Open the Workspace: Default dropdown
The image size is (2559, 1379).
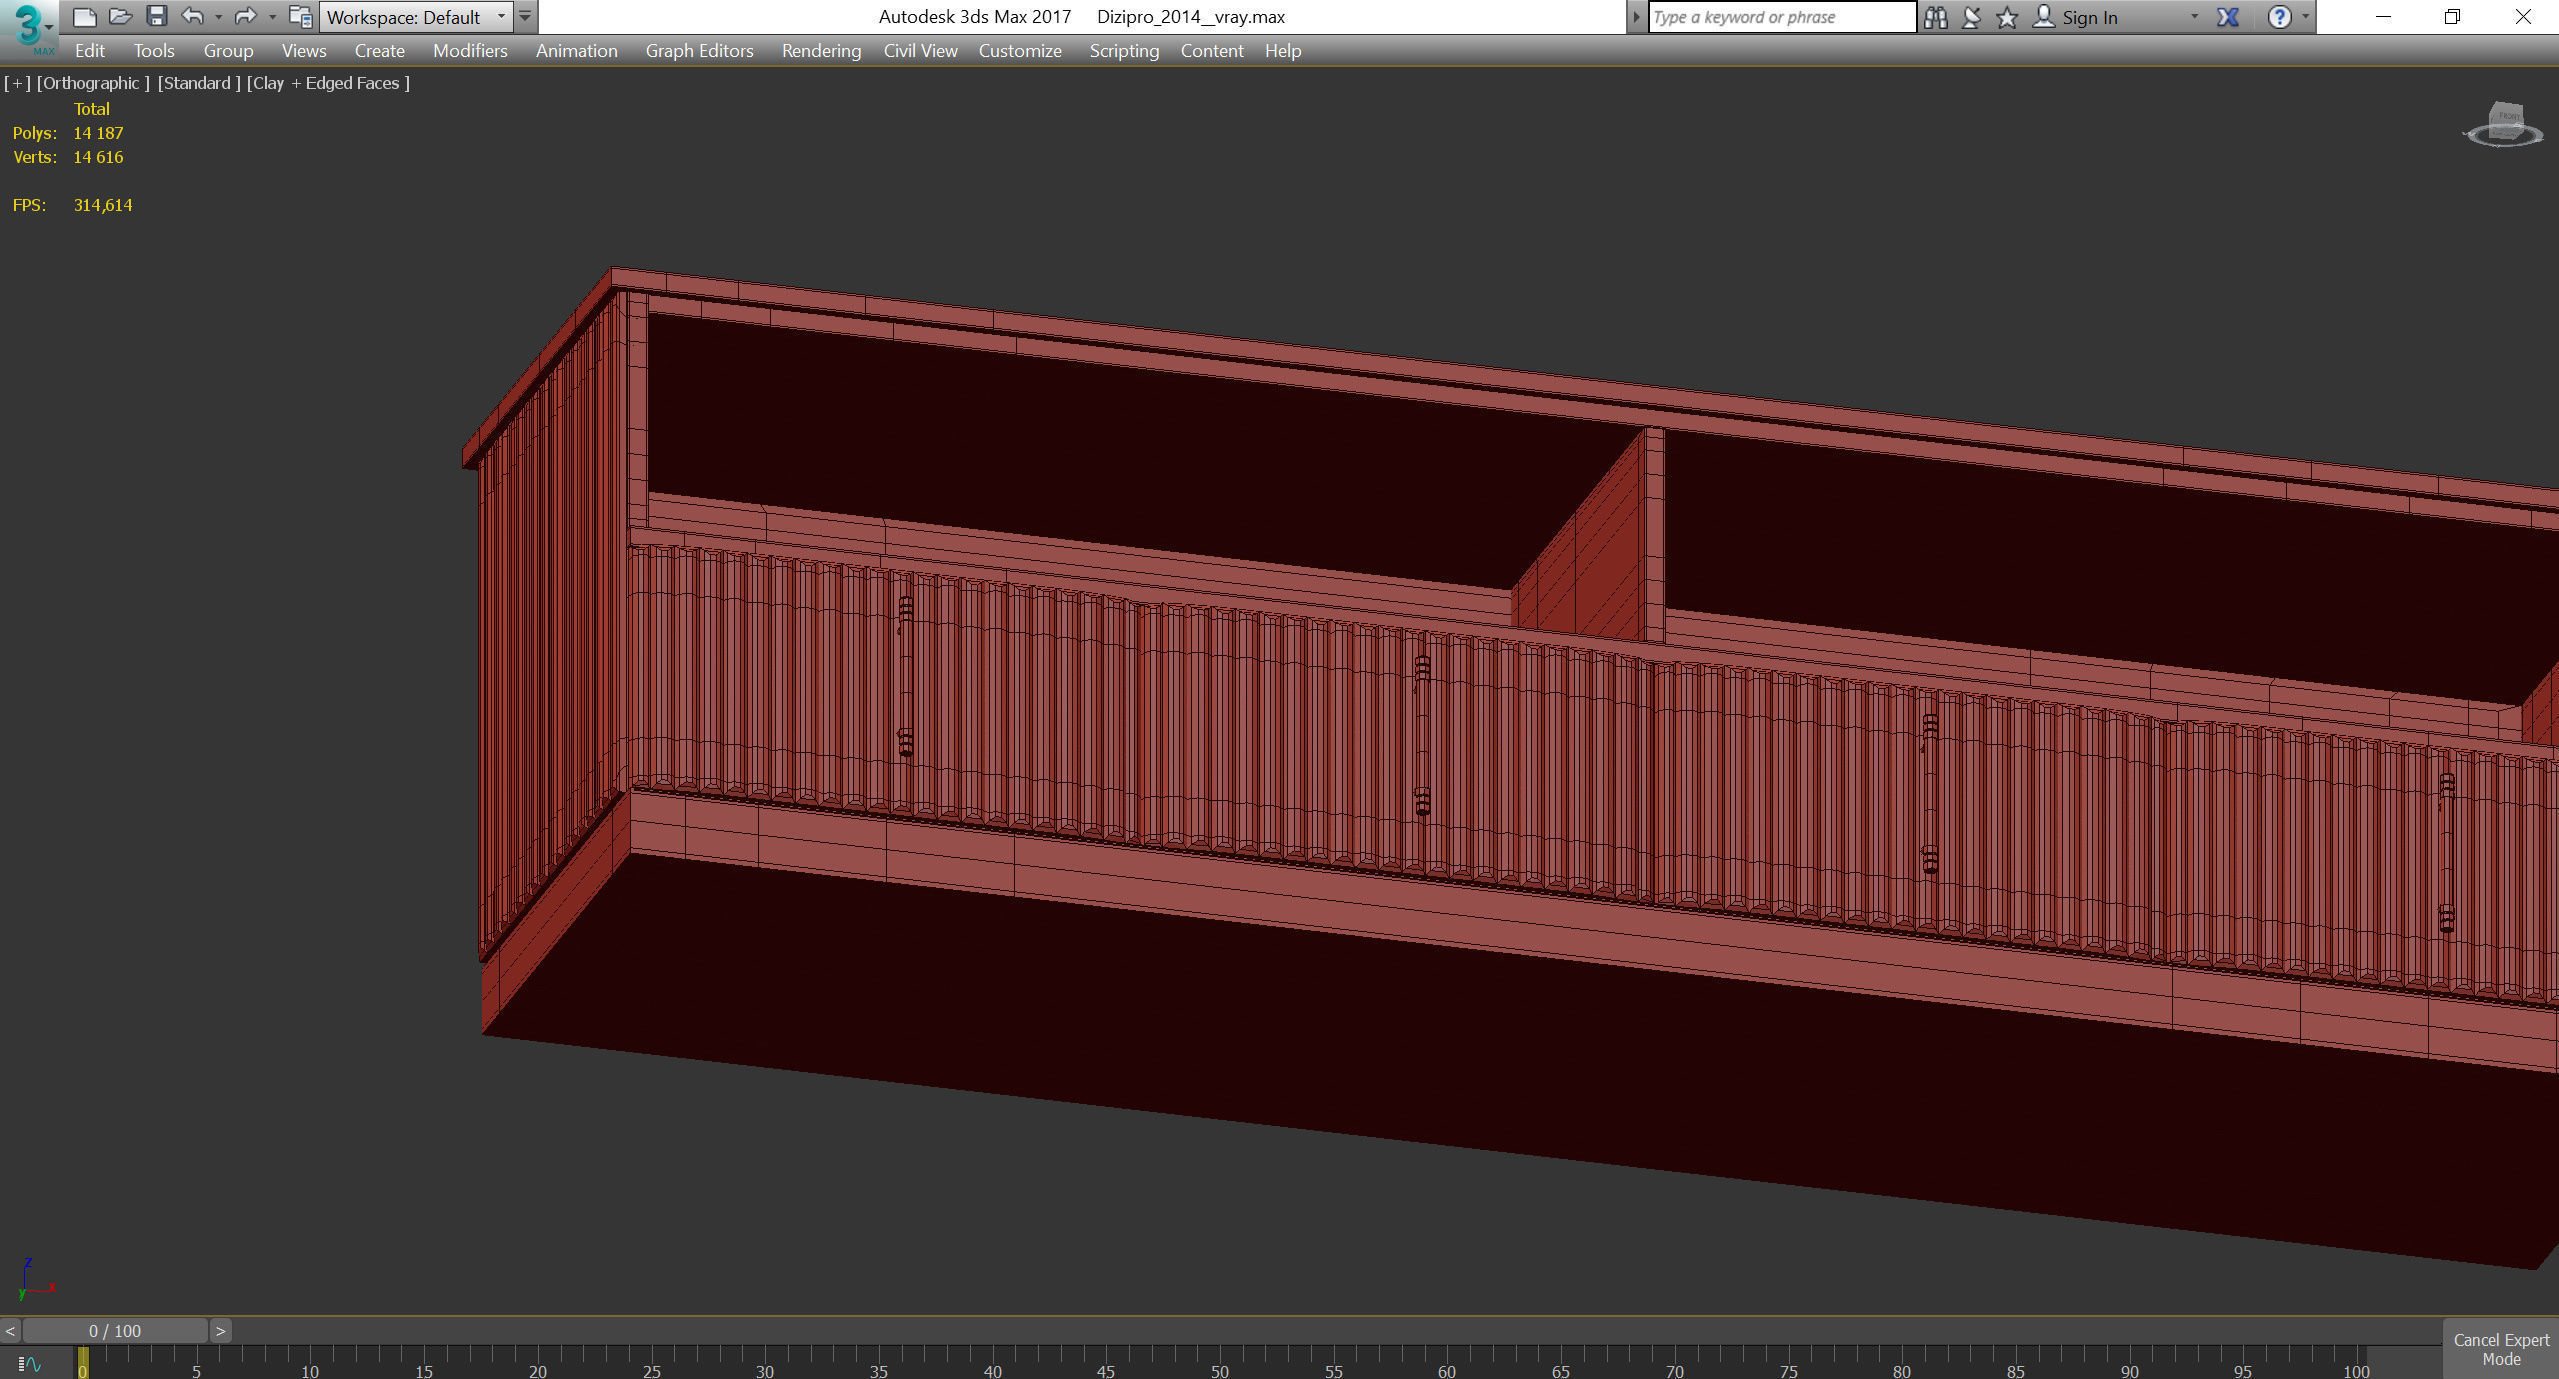pyautogui.click(x=415, y=17)
